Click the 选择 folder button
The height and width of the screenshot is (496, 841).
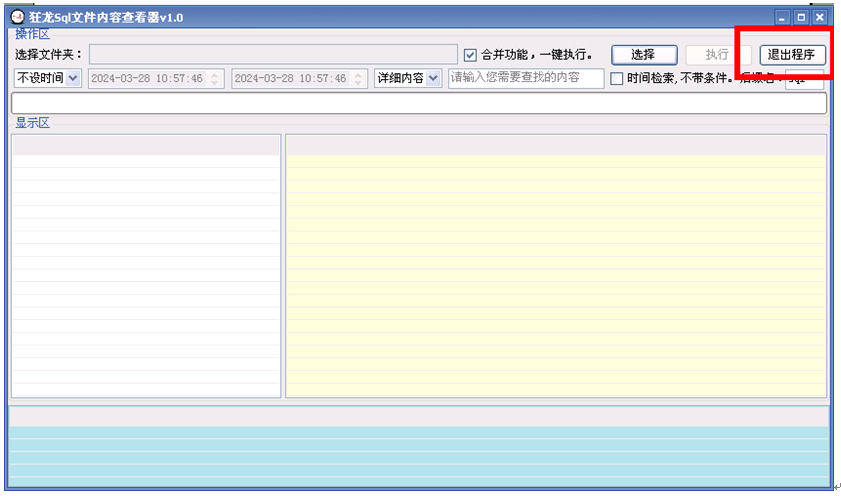[644, 55]
